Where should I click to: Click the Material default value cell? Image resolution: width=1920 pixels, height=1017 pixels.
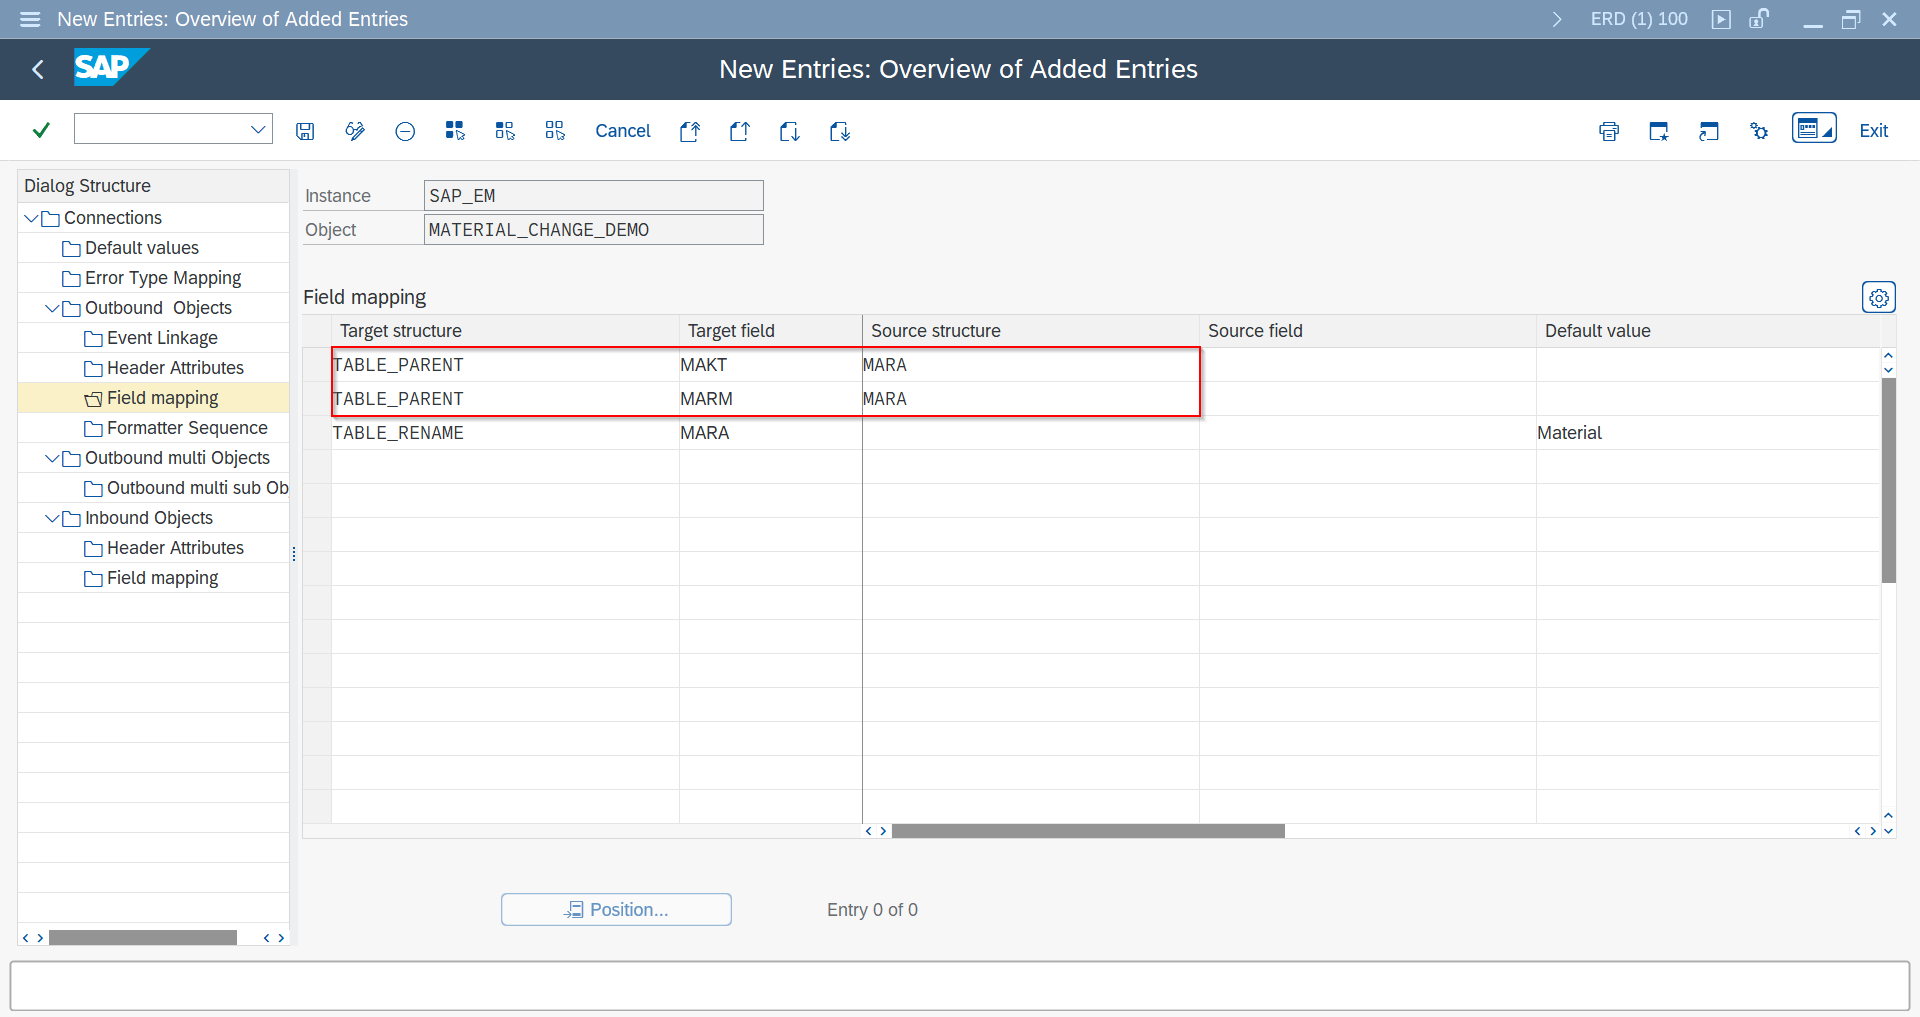[x=1709, y=433]
